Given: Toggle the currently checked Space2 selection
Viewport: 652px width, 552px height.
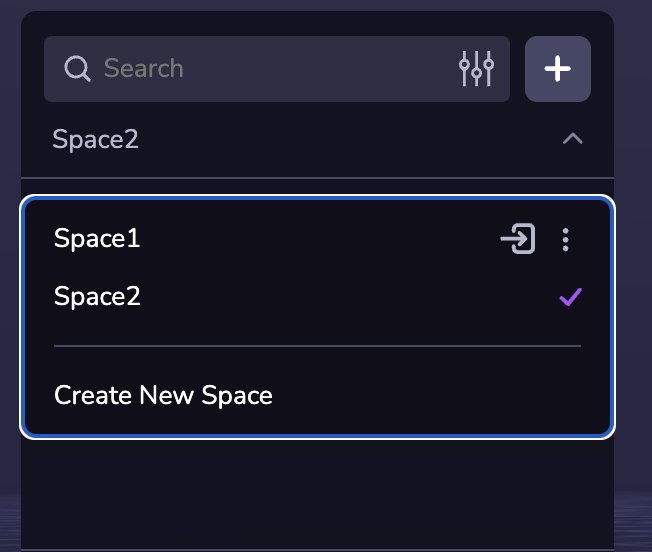Looking at the screenshot, I should pyautogui.click(x=570, y=297).
